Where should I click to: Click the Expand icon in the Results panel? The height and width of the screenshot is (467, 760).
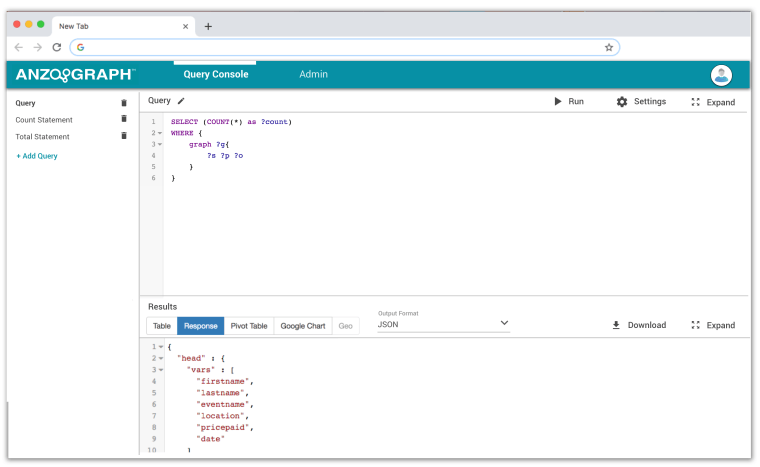(x=696, y=325)
